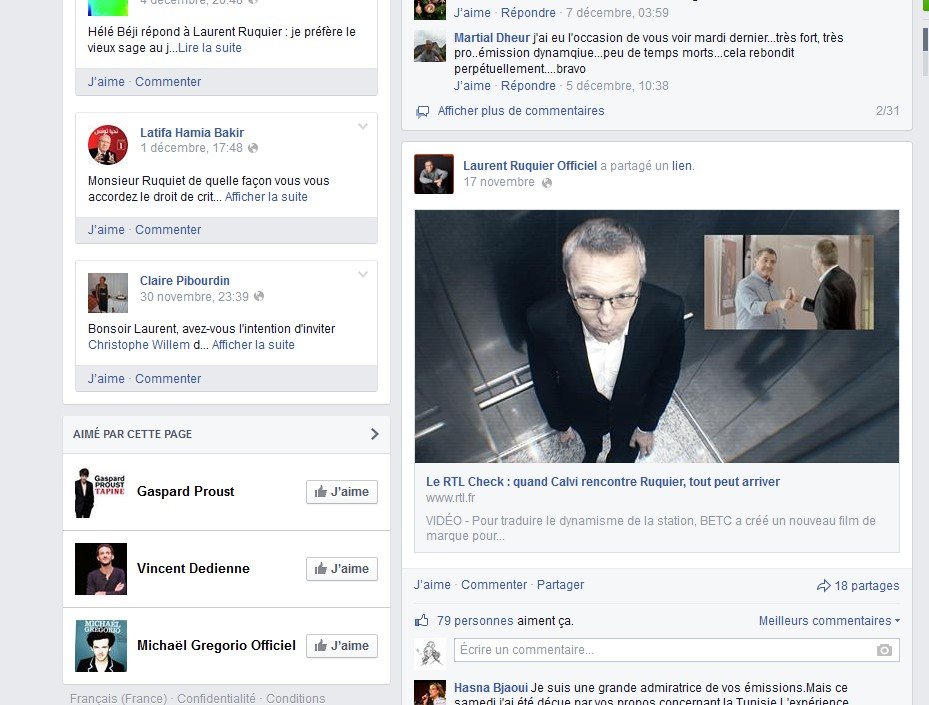Open the 79 personnes likes list
This screenshot has height=705, width=929.
tap(475, 621)
